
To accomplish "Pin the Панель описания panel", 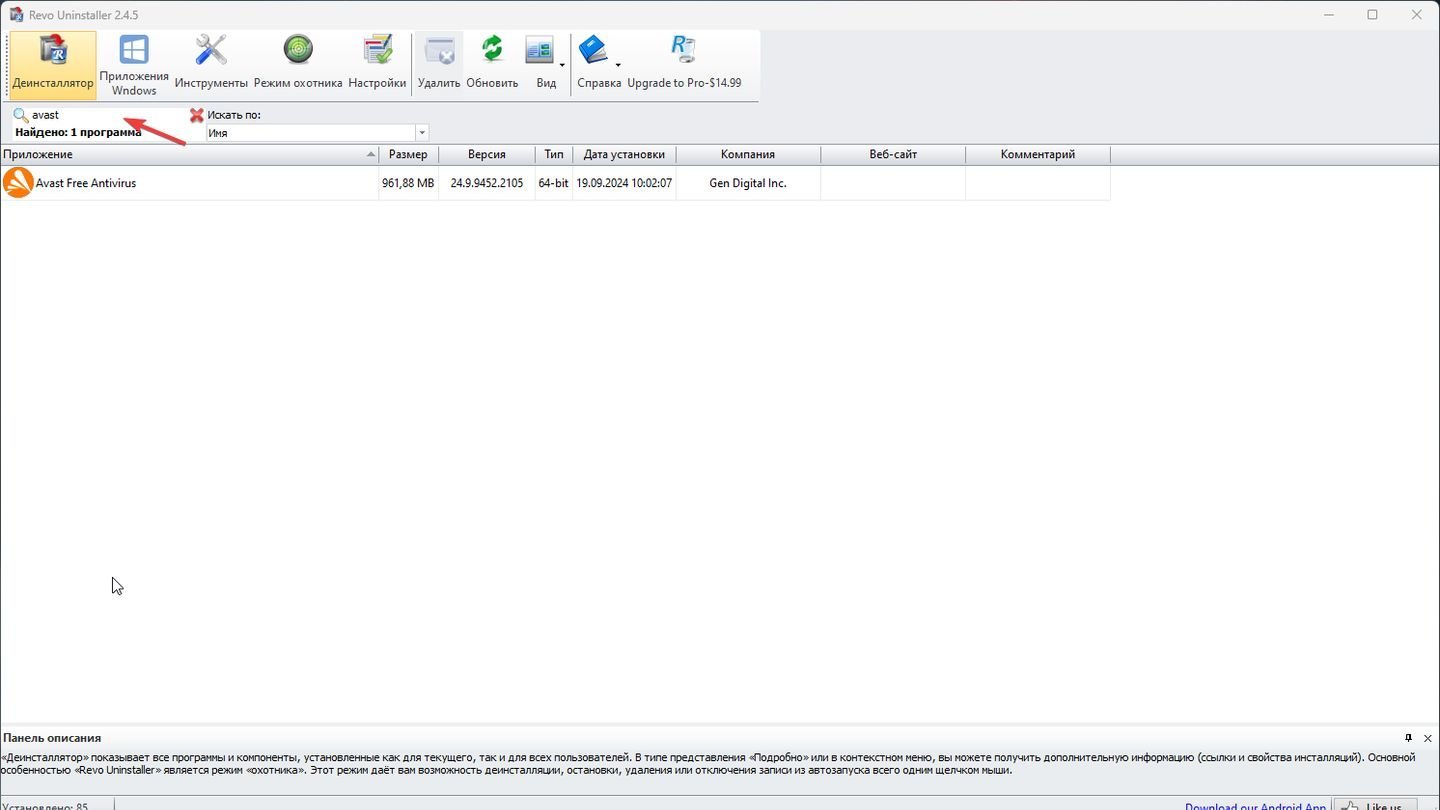I will point(1408,738).
